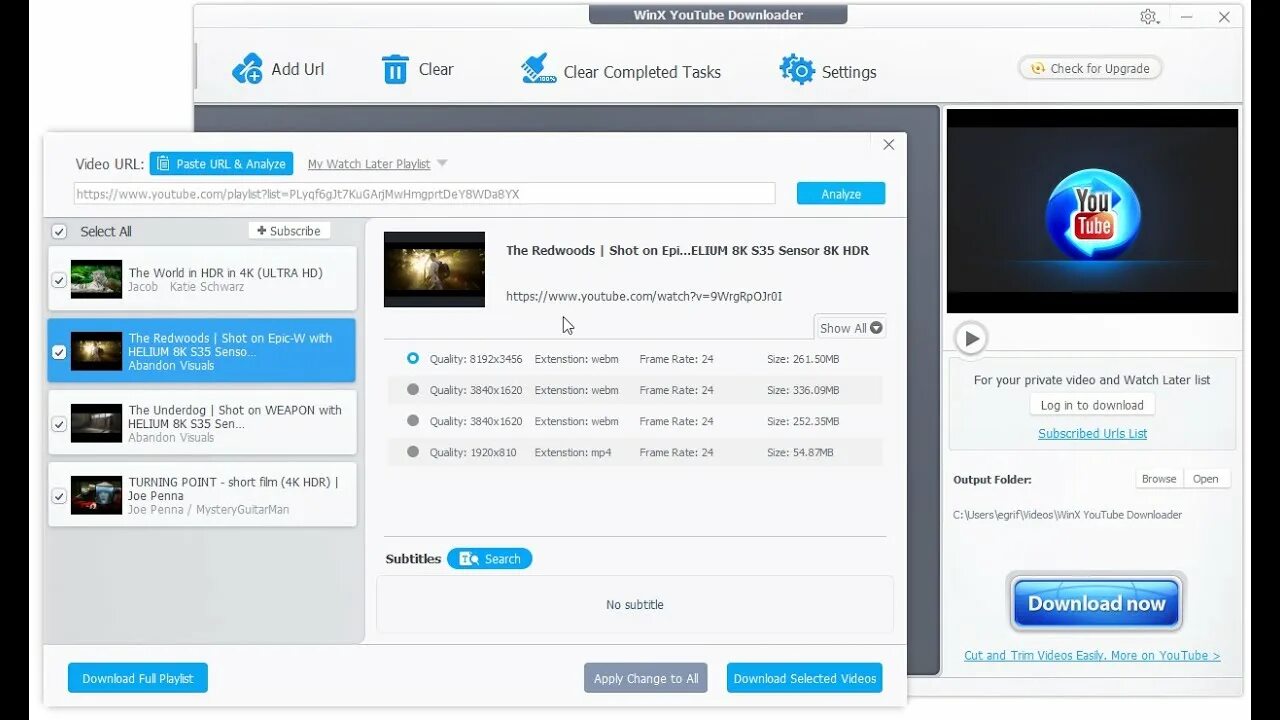Click Download Selected Videos

tap(805, 678)
